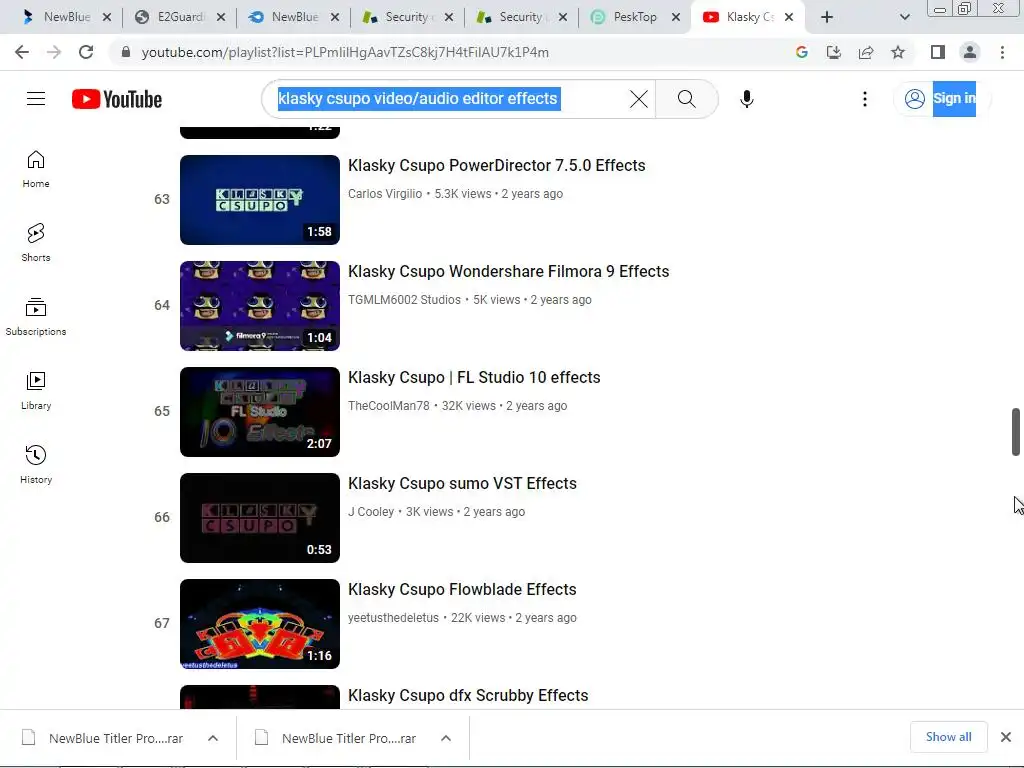The width and height of the screenshot is (1024, 768).
Task: Click the sumo VST thumbnail 0:53
Action: coord(260,518)
